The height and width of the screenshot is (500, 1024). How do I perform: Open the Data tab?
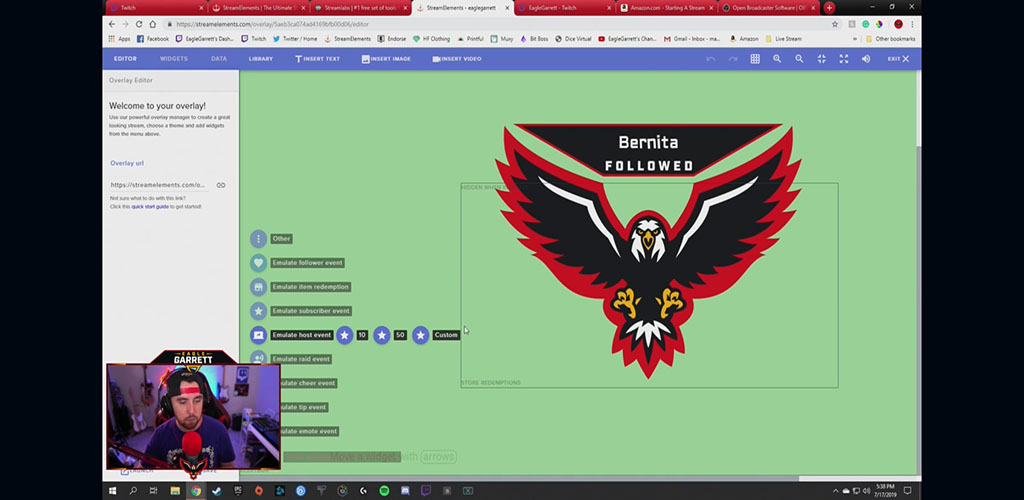tap(219, 59)
